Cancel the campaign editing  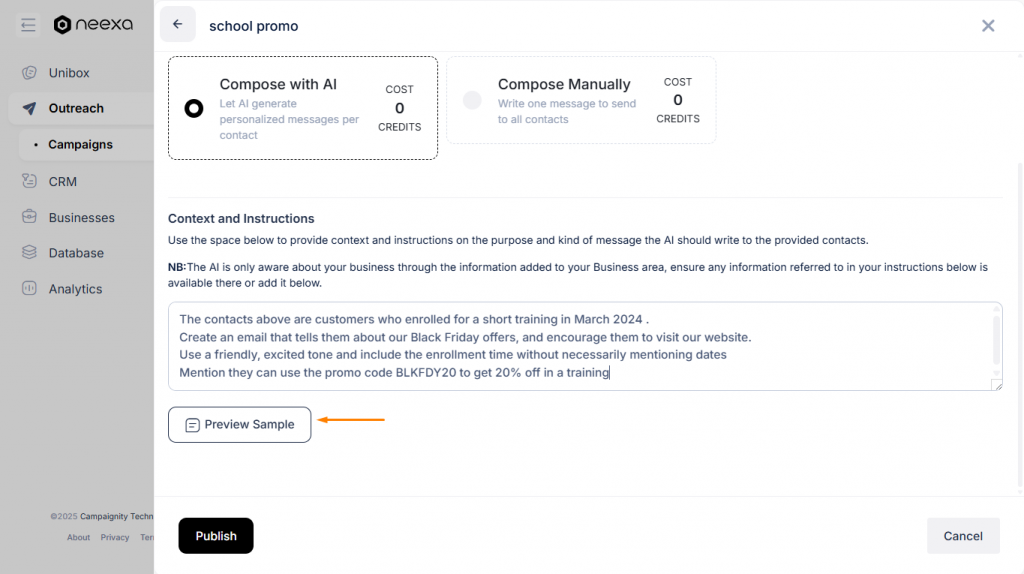(x=963, y=536)
